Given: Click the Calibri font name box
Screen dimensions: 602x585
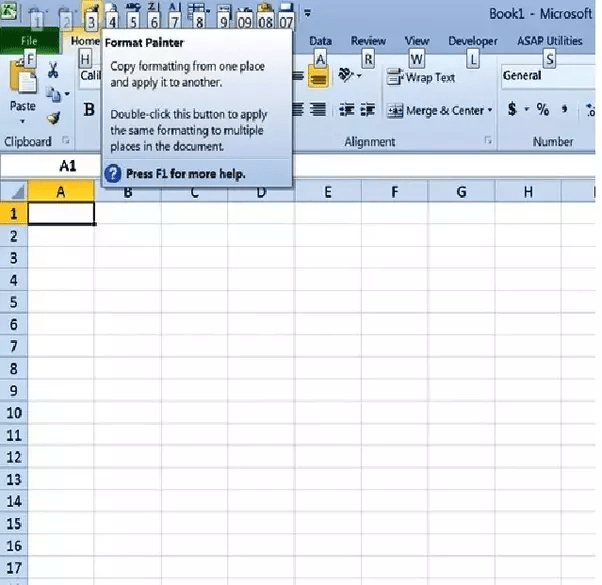Looking at the screenshot, I should point(90,75).
